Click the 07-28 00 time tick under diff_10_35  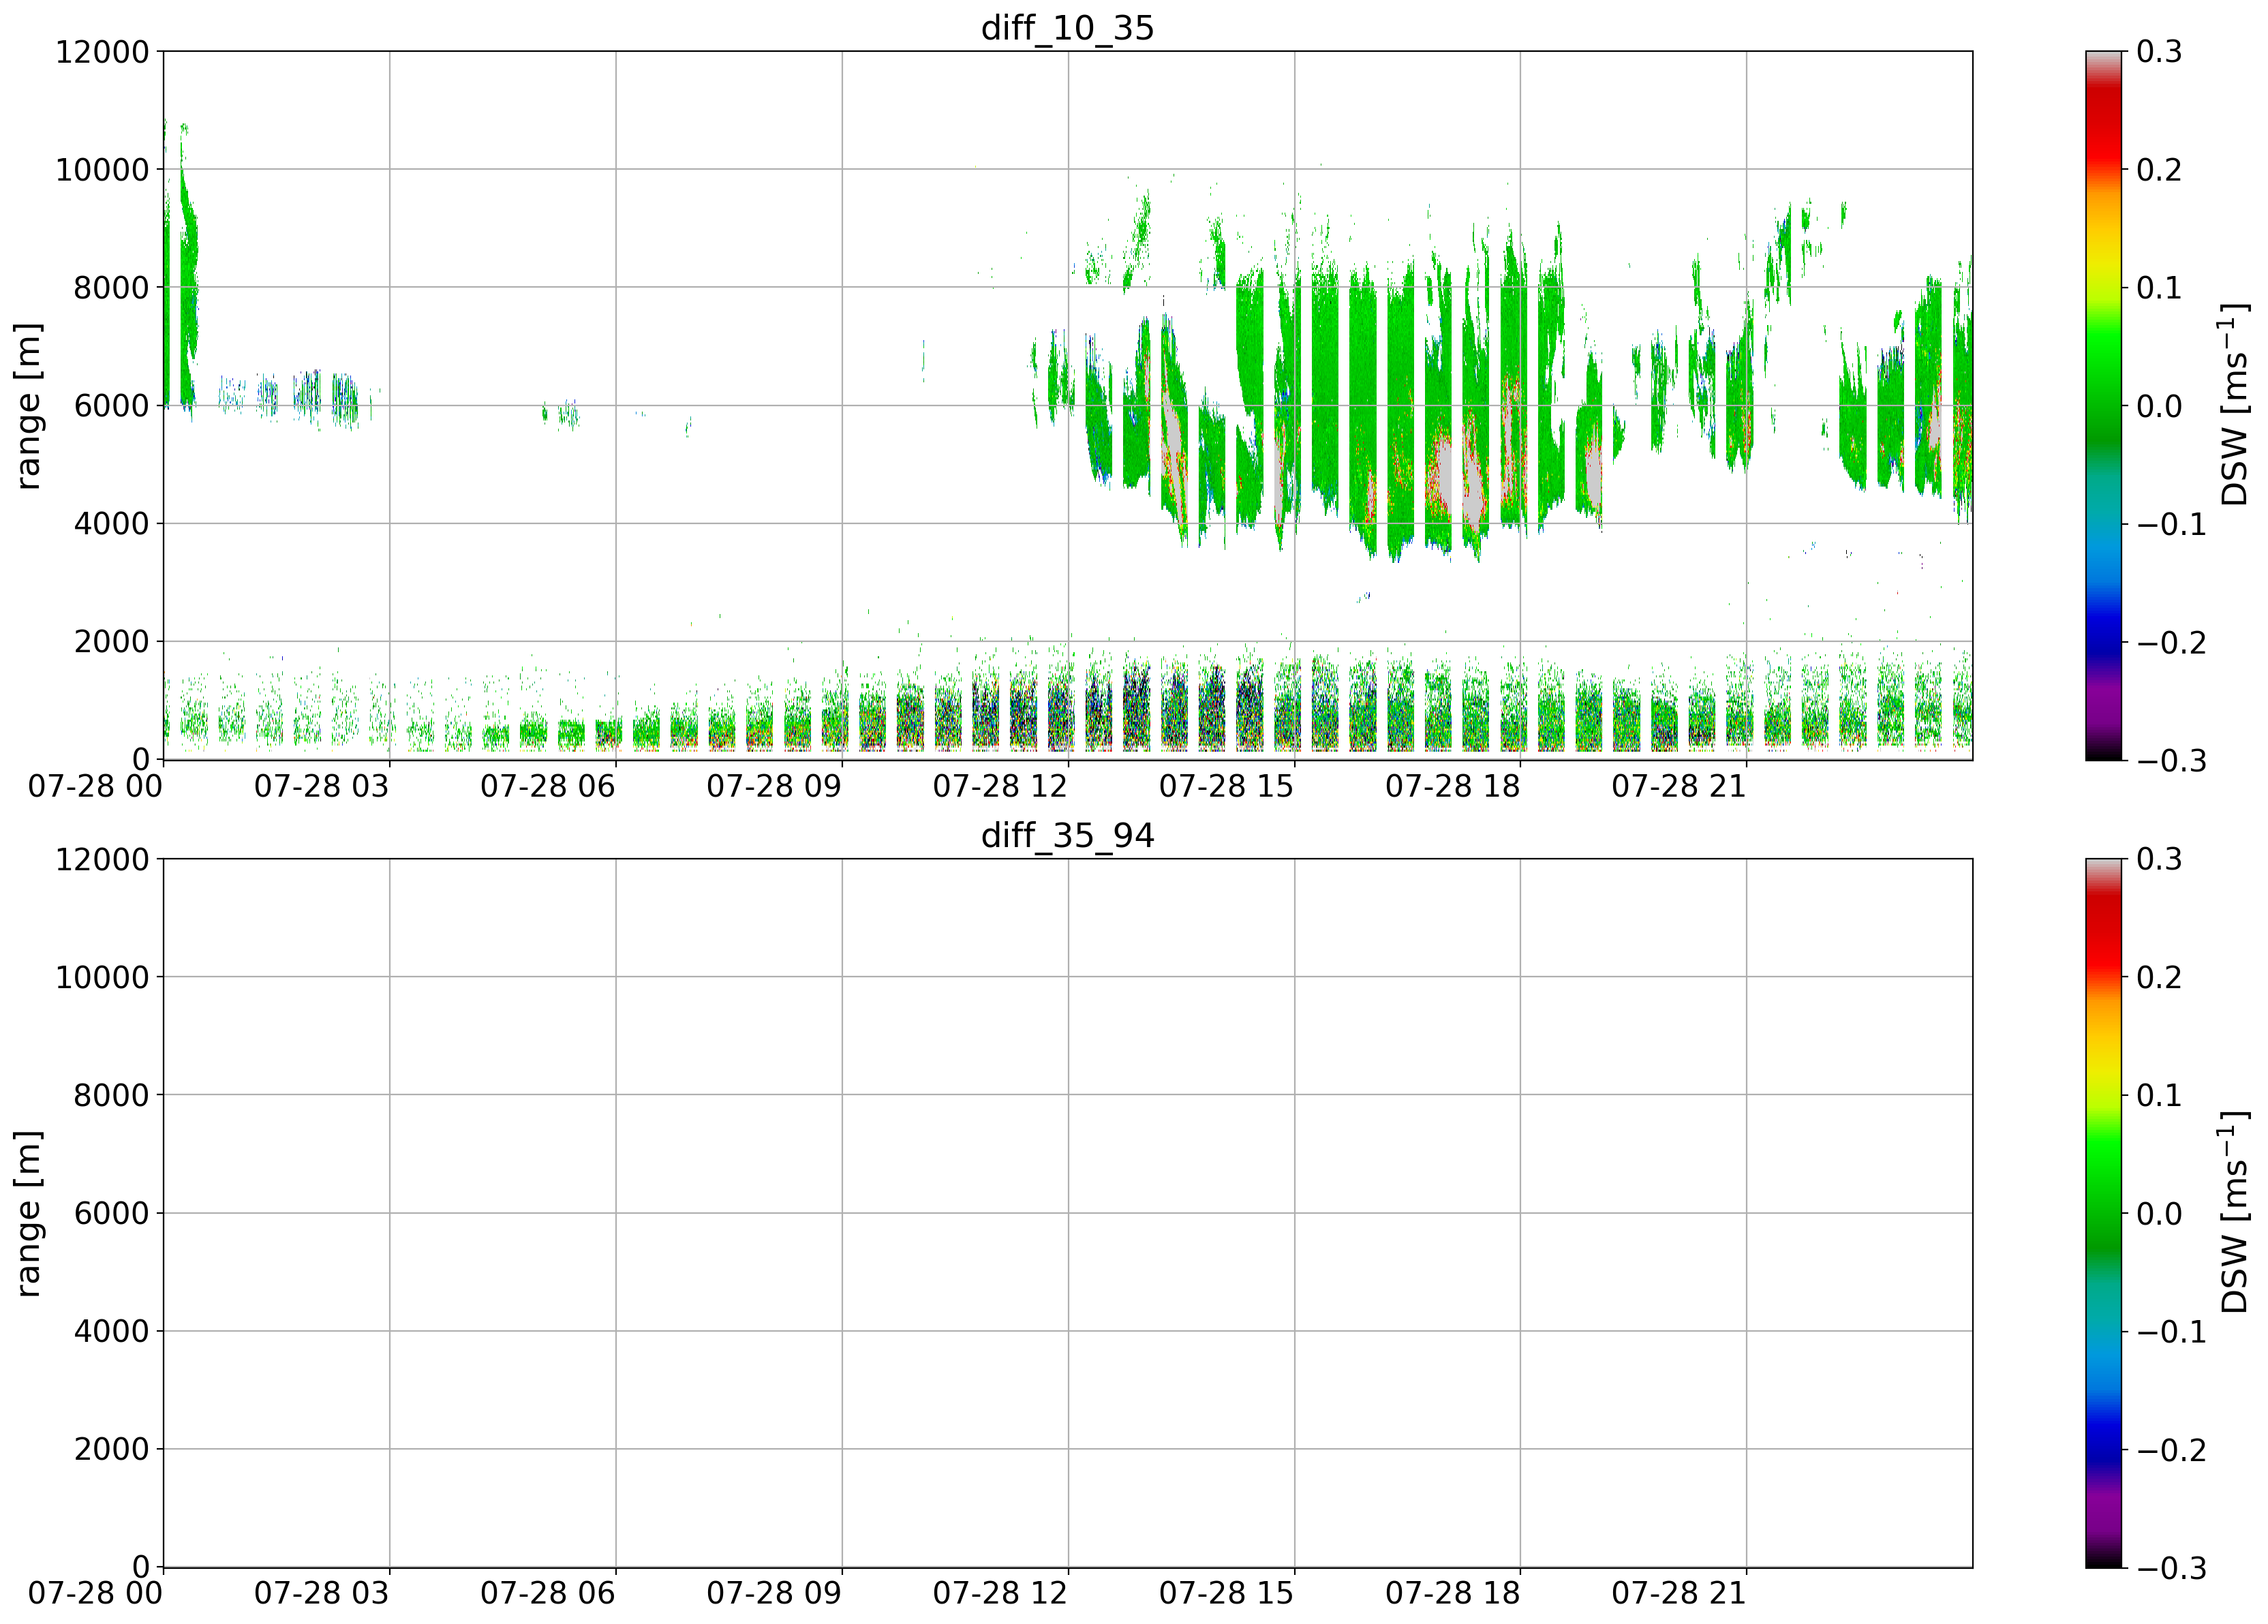[x=95, y=786]
